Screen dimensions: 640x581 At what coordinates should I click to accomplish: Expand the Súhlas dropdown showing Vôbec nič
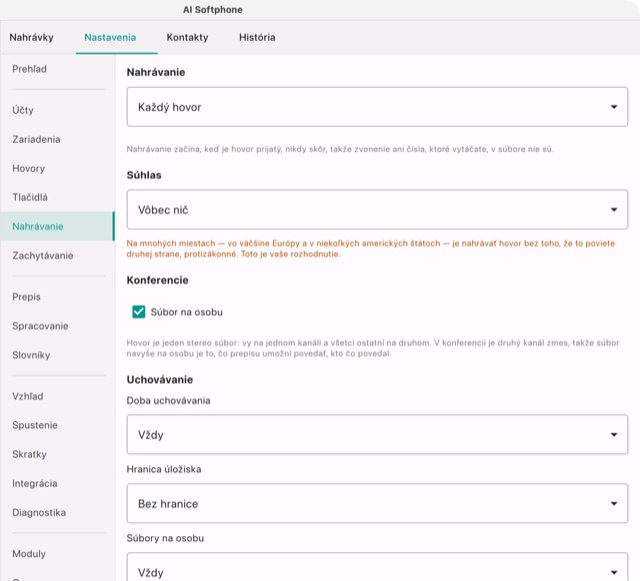377,209
